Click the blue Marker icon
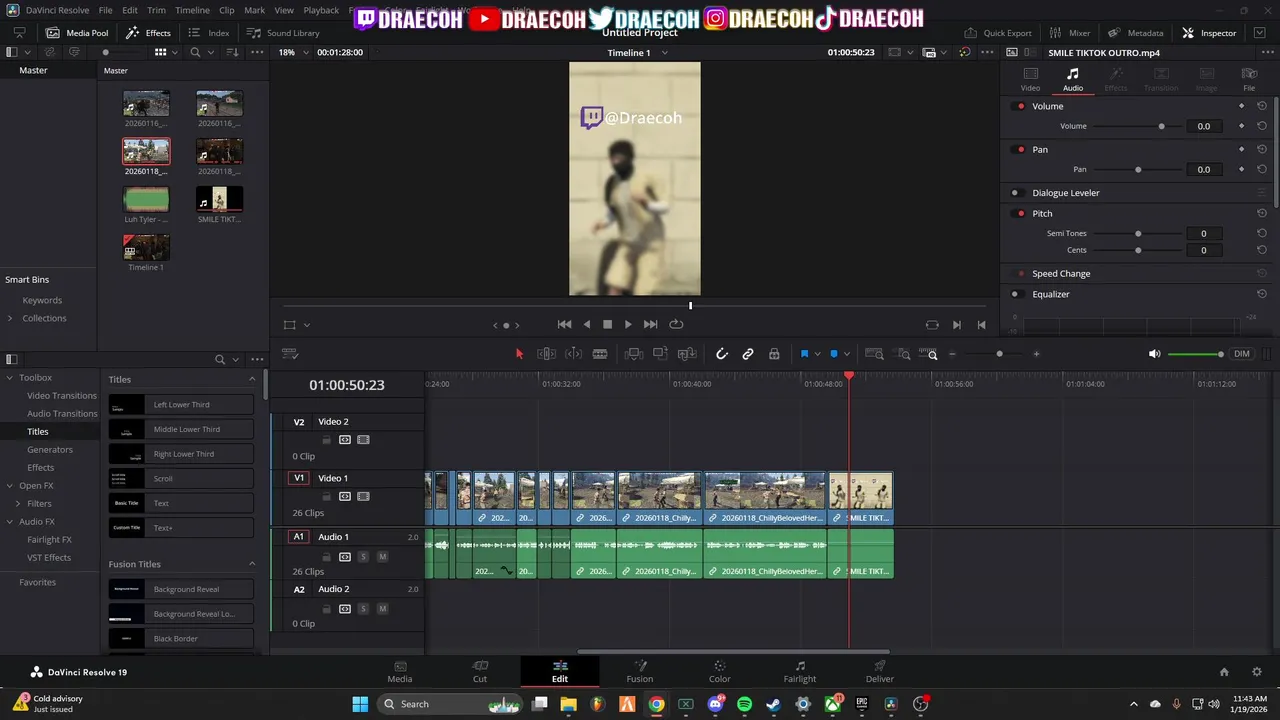This screenshot has width=1280, height=720. click(834, 354)
